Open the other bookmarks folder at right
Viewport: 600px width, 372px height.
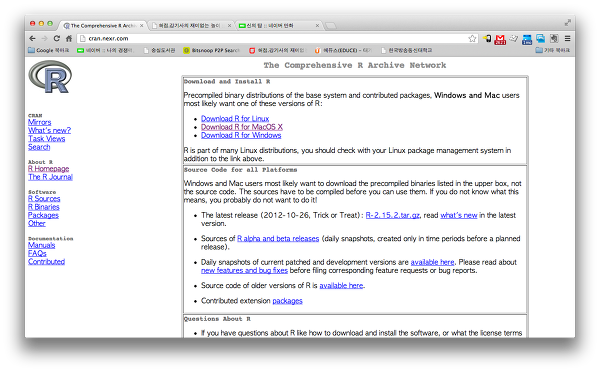point(553,50)
